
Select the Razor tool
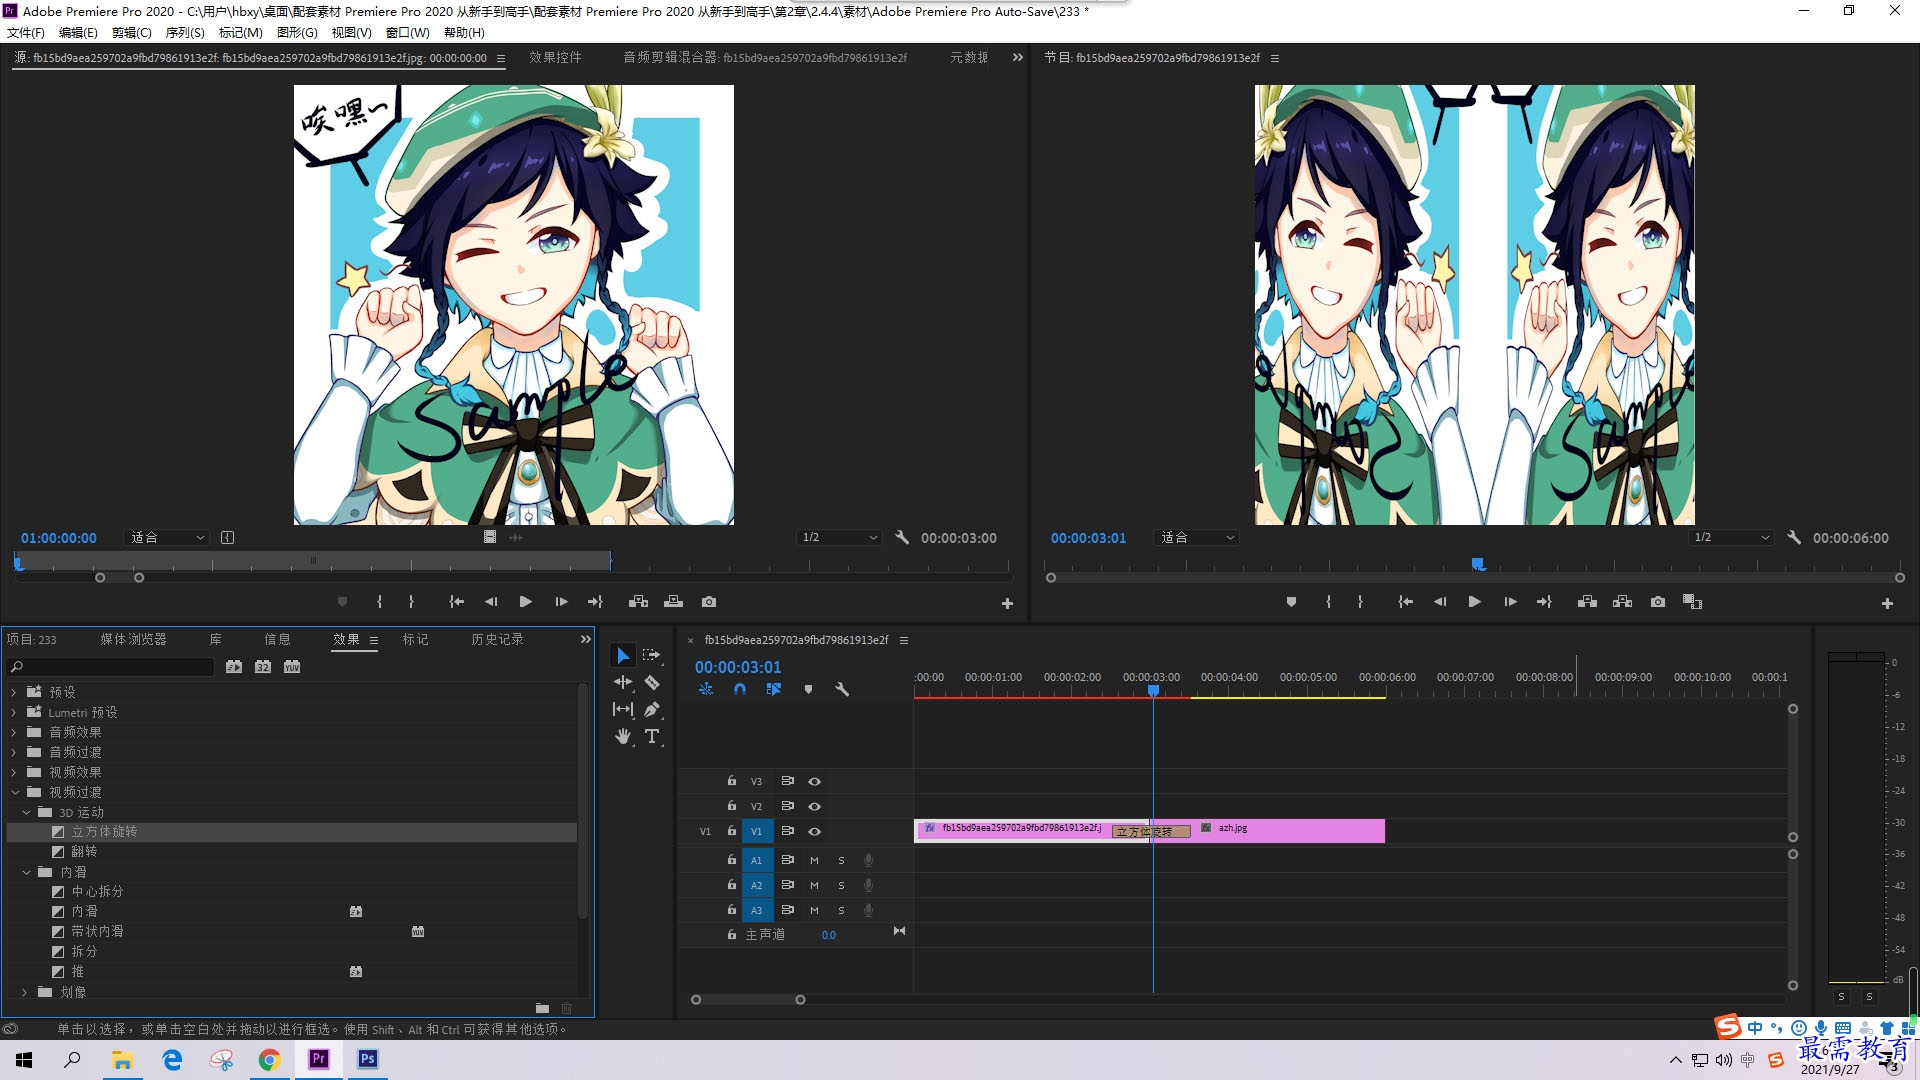click(652, 682)
